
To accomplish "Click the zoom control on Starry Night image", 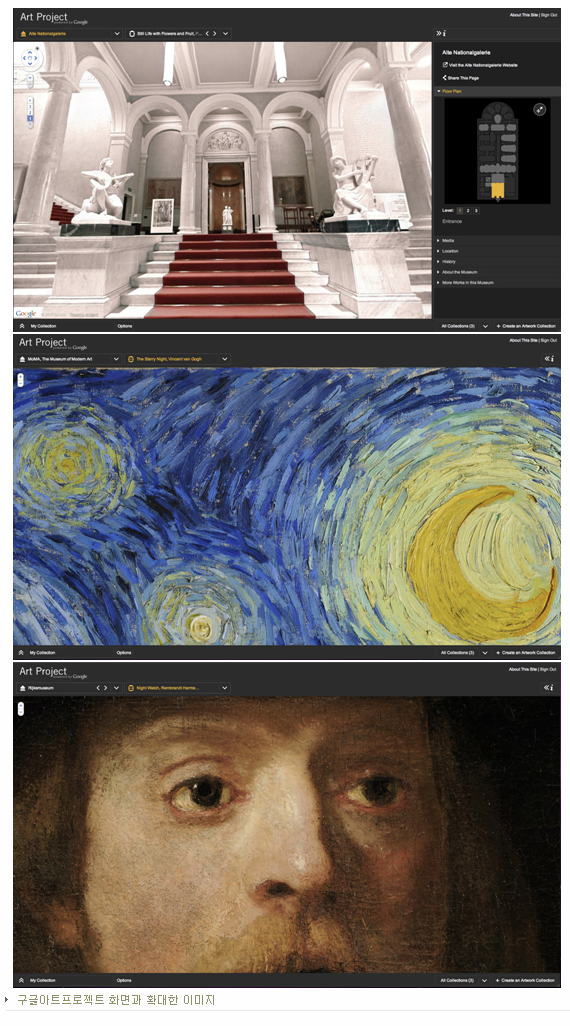I will click(x=20, y=379).
